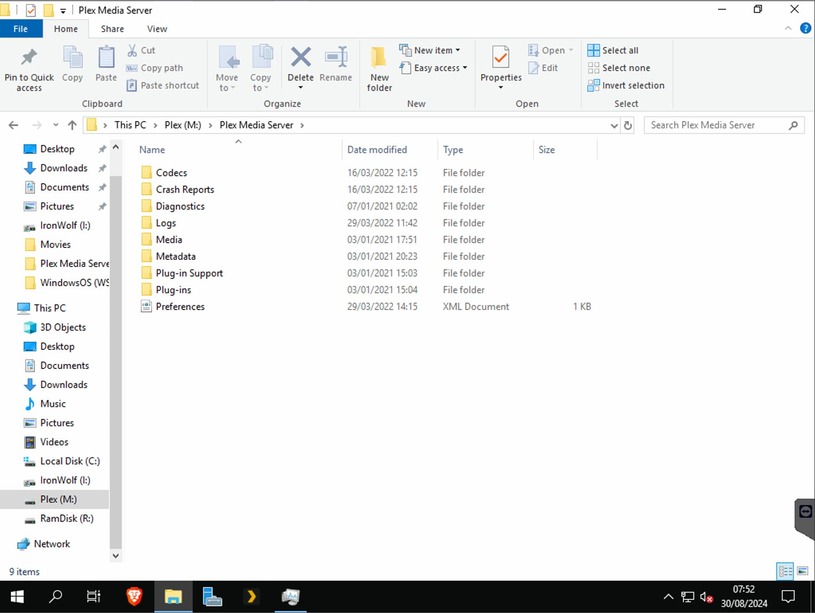Choose Invert selection in Select group

click(x=626, y=85)
